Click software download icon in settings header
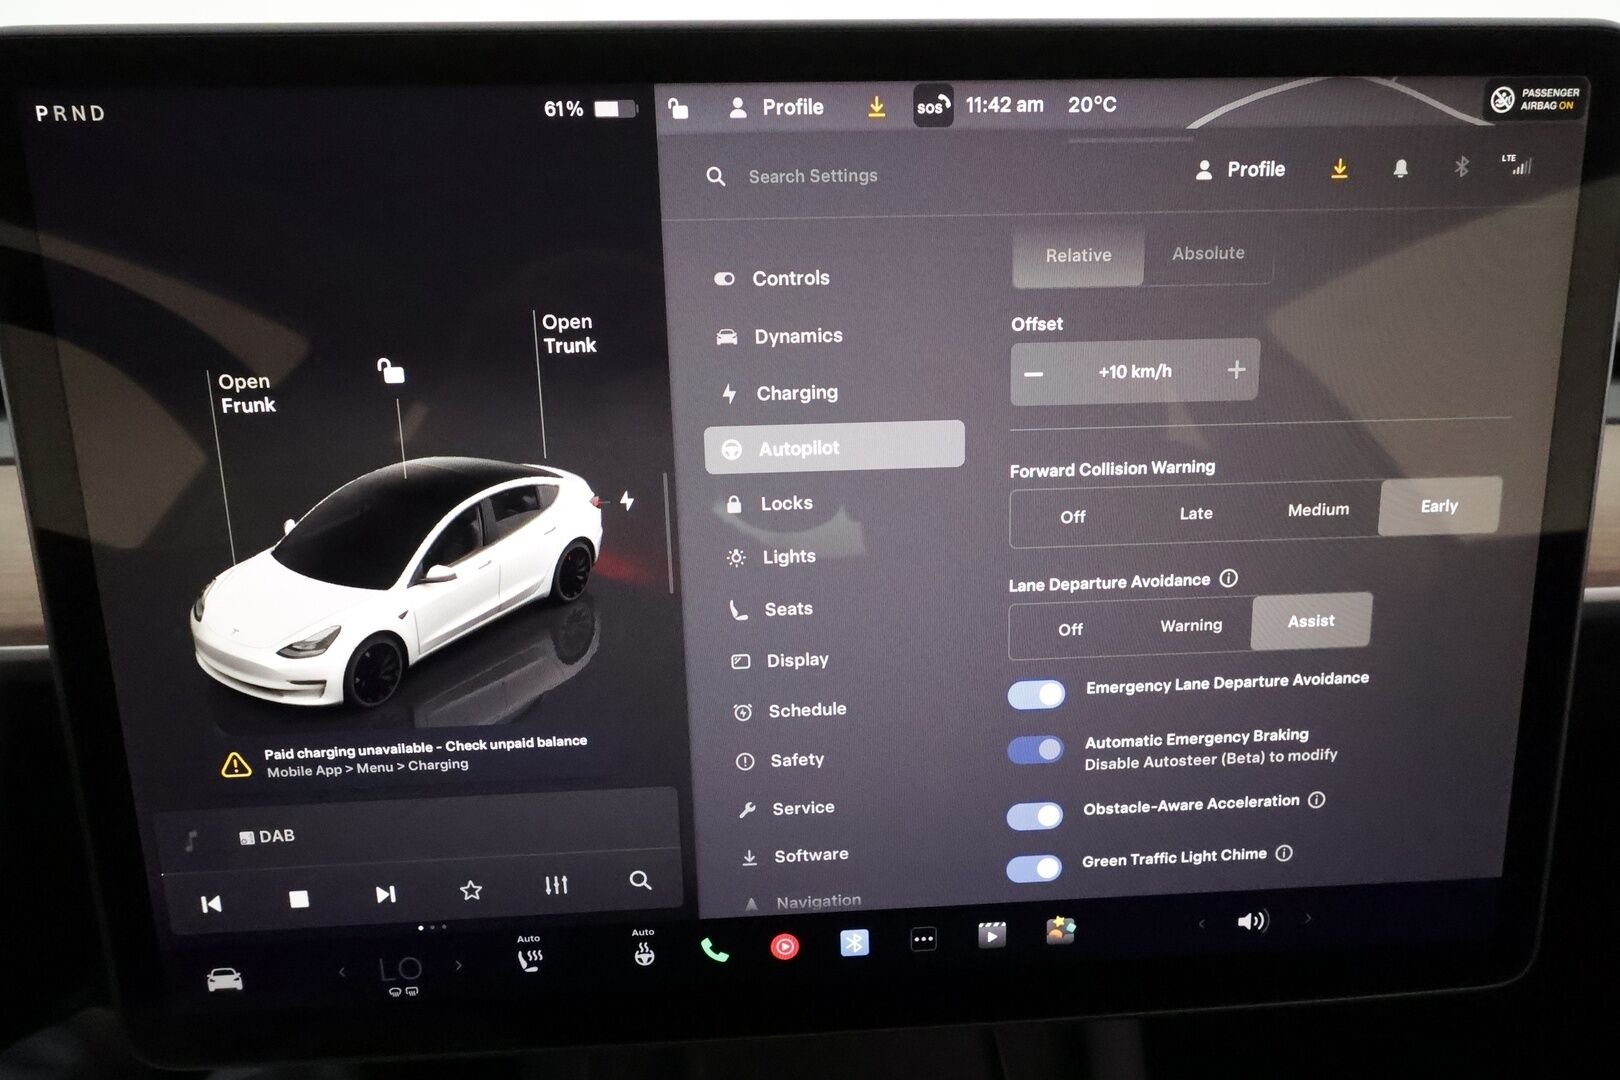This screenshot has height=1080, width=1620. (1340, 169)
